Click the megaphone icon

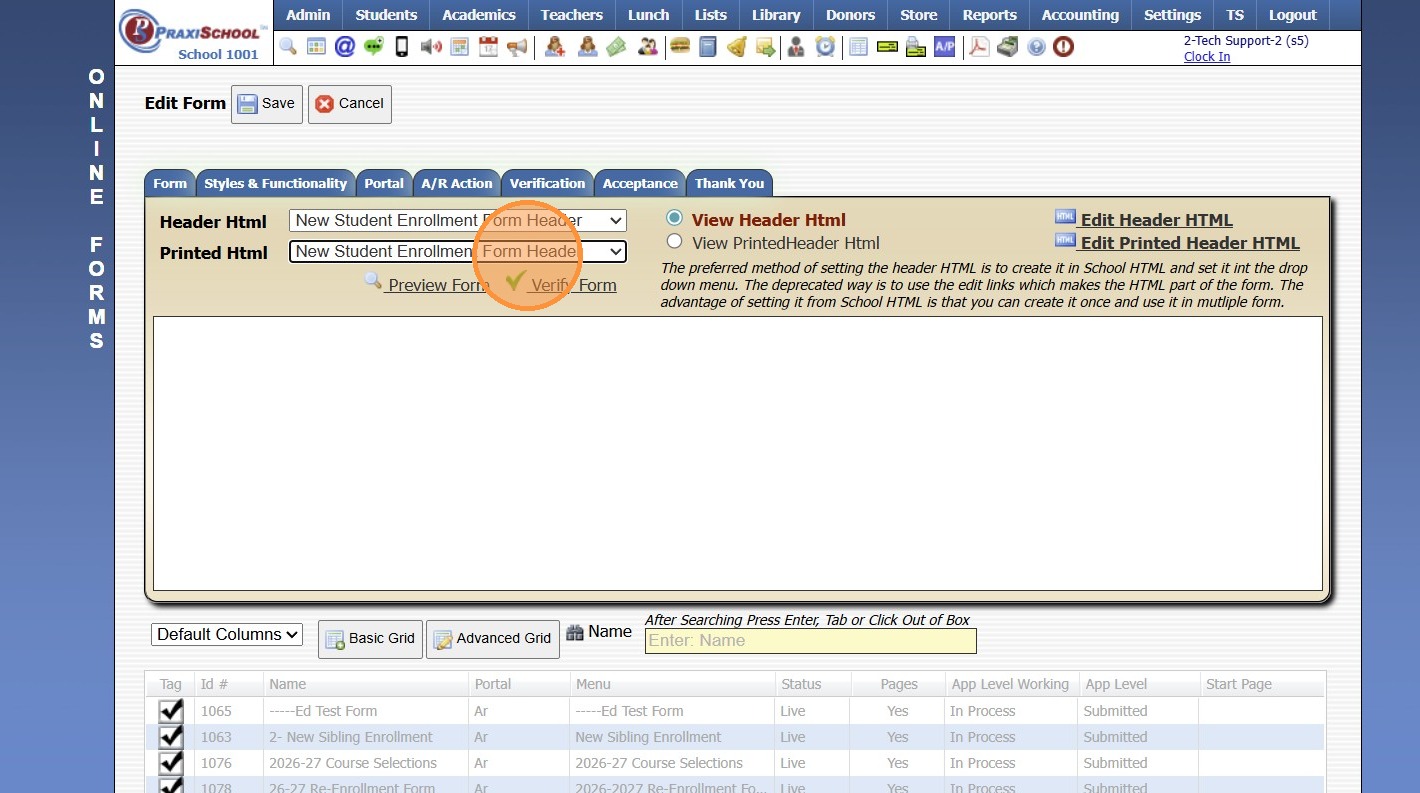(517, 46)
